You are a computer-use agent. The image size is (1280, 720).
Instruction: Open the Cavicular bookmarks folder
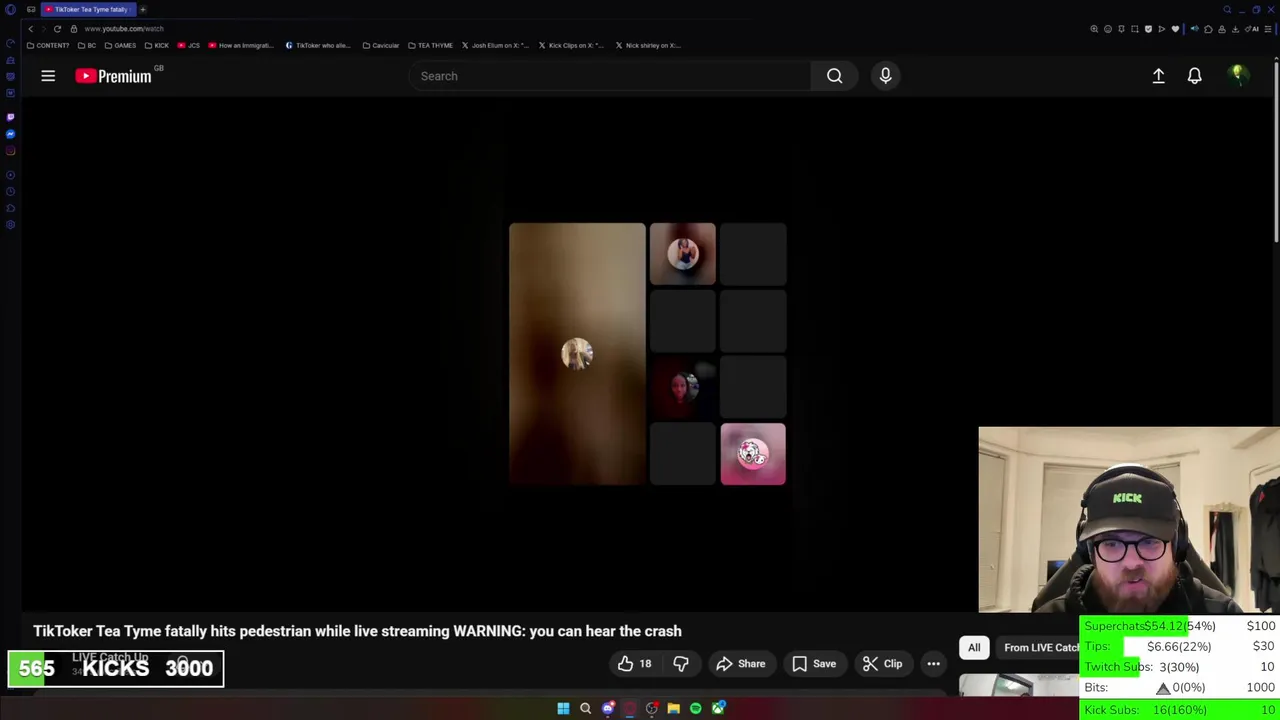click(380, 45)
